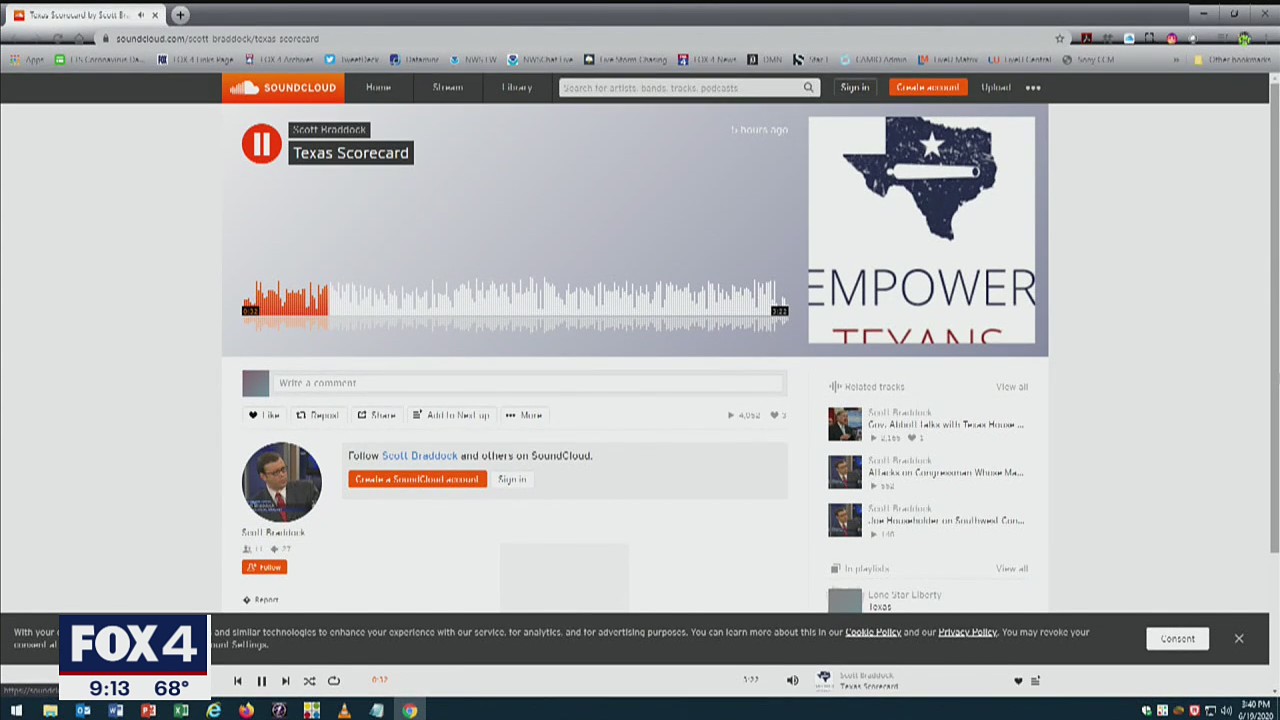Screen dimensions: 1280x720
Task: Open Word from the taskbar
Action: tap(116, 711)
